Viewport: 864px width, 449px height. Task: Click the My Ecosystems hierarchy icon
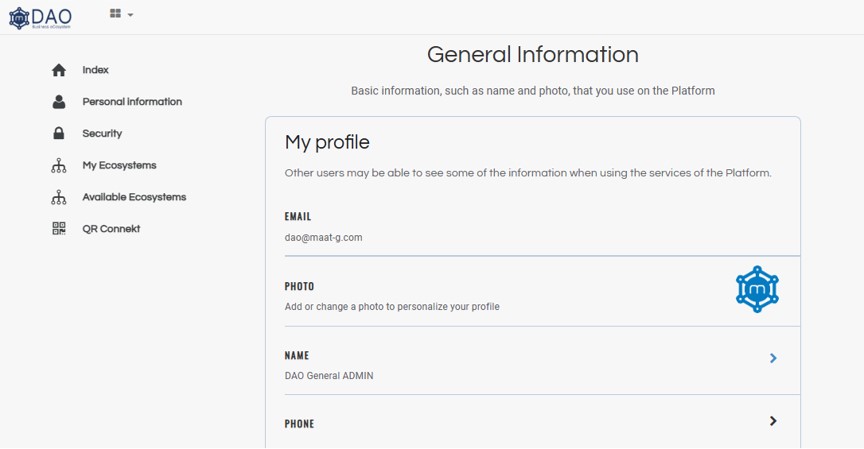[x=59, y=166]
